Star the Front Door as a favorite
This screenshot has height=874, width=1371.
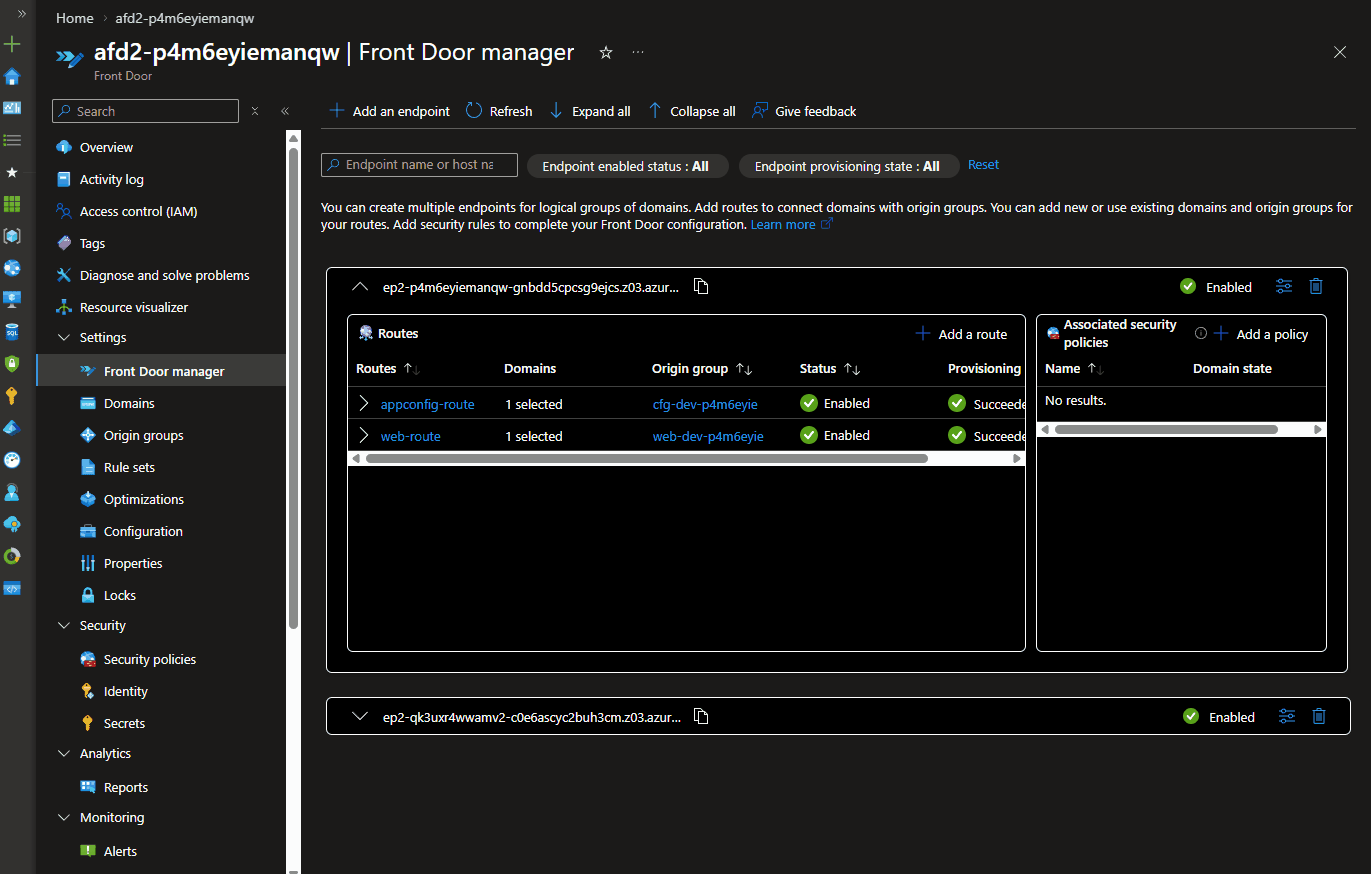point(606,52)
